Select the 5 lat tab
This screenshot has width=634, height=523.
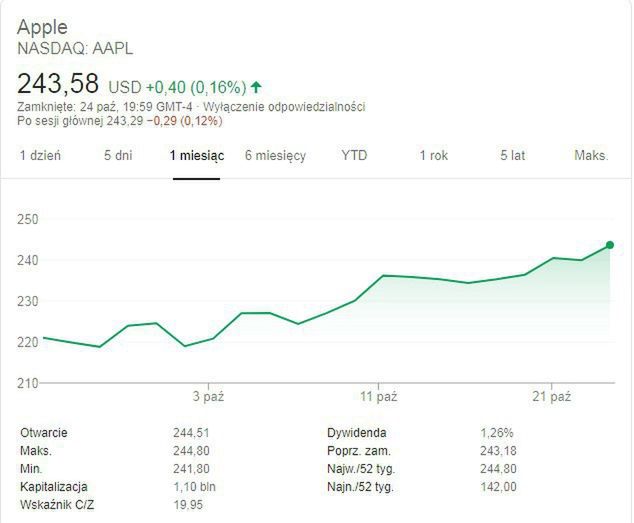(512, 156)
